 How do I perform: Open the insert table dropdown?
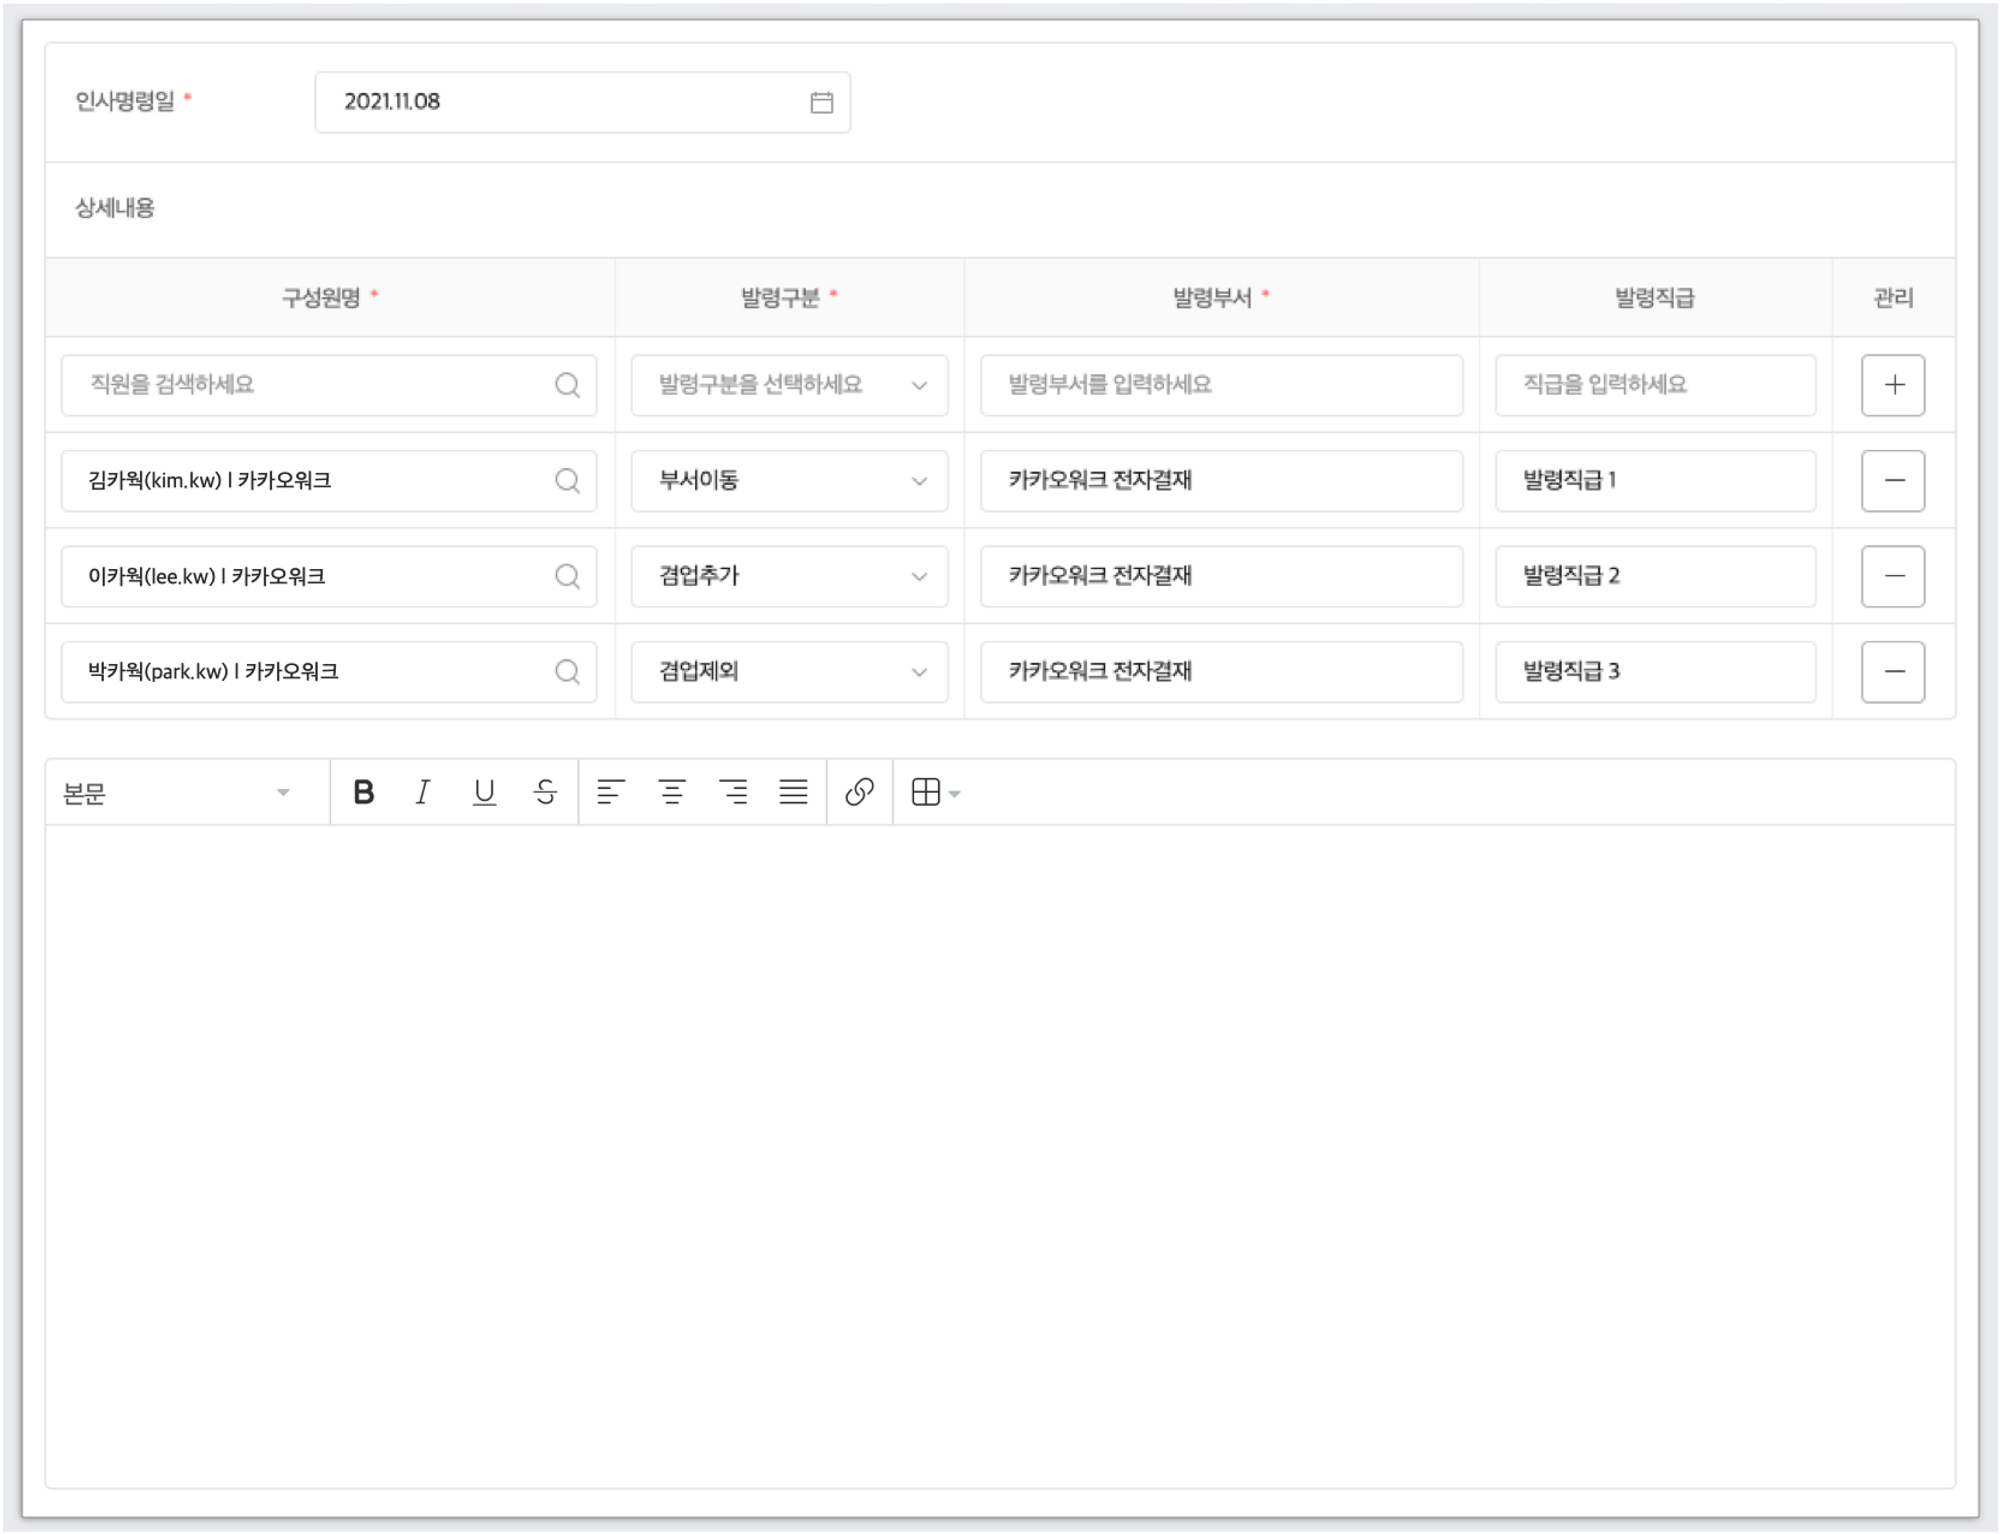coord(936,792)
